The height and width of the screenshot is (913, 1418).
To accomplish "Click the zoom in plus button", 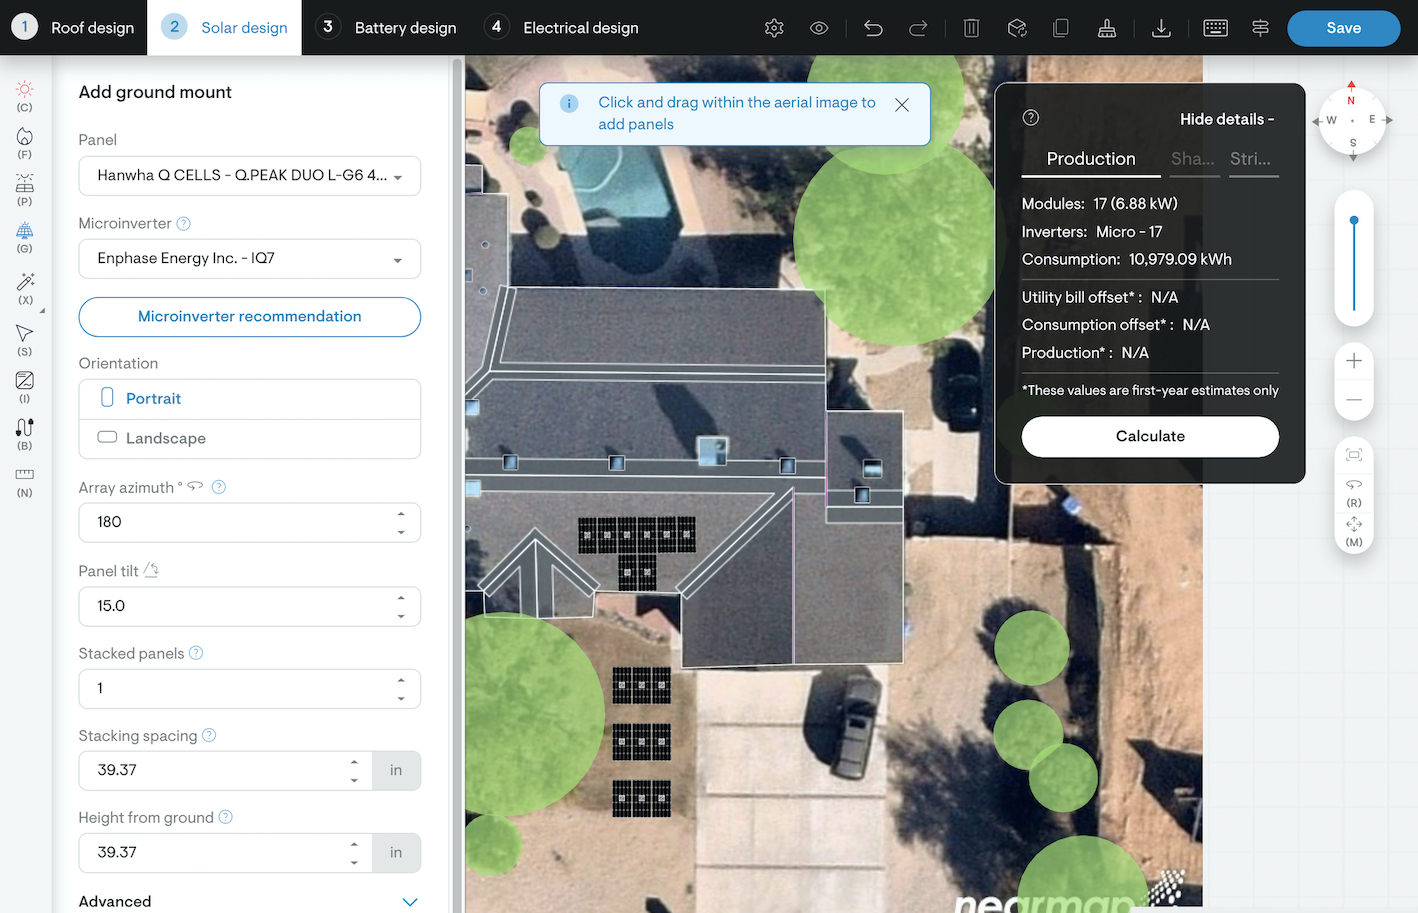I will (1354, 361).
